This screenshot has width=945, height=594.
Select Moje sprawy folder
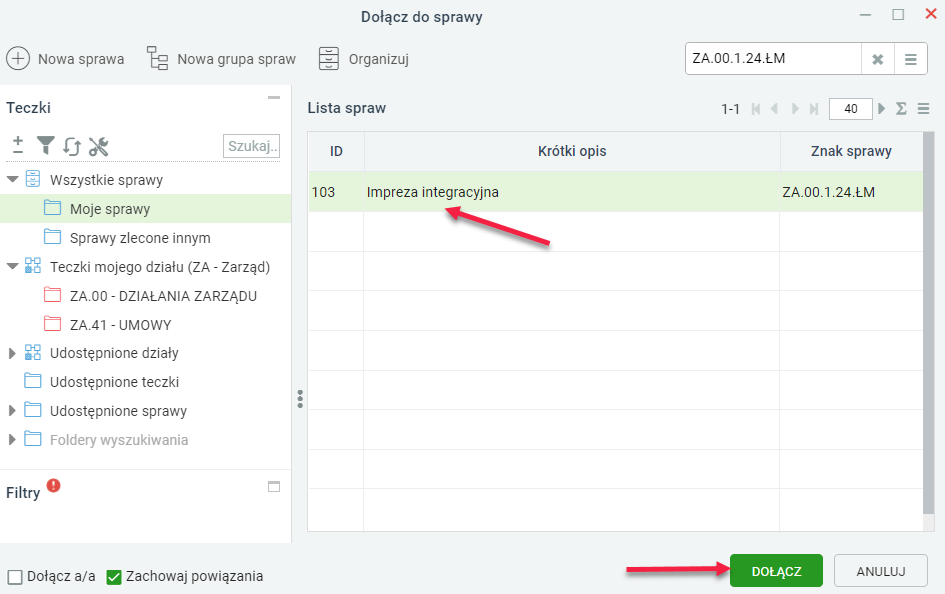tap(145, 208)
